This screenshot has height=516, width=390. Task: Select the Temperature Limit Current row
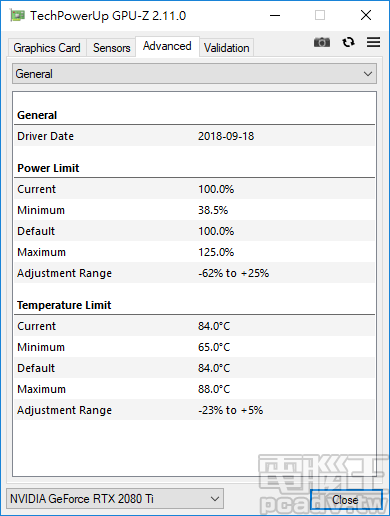[x=194, y=326]
